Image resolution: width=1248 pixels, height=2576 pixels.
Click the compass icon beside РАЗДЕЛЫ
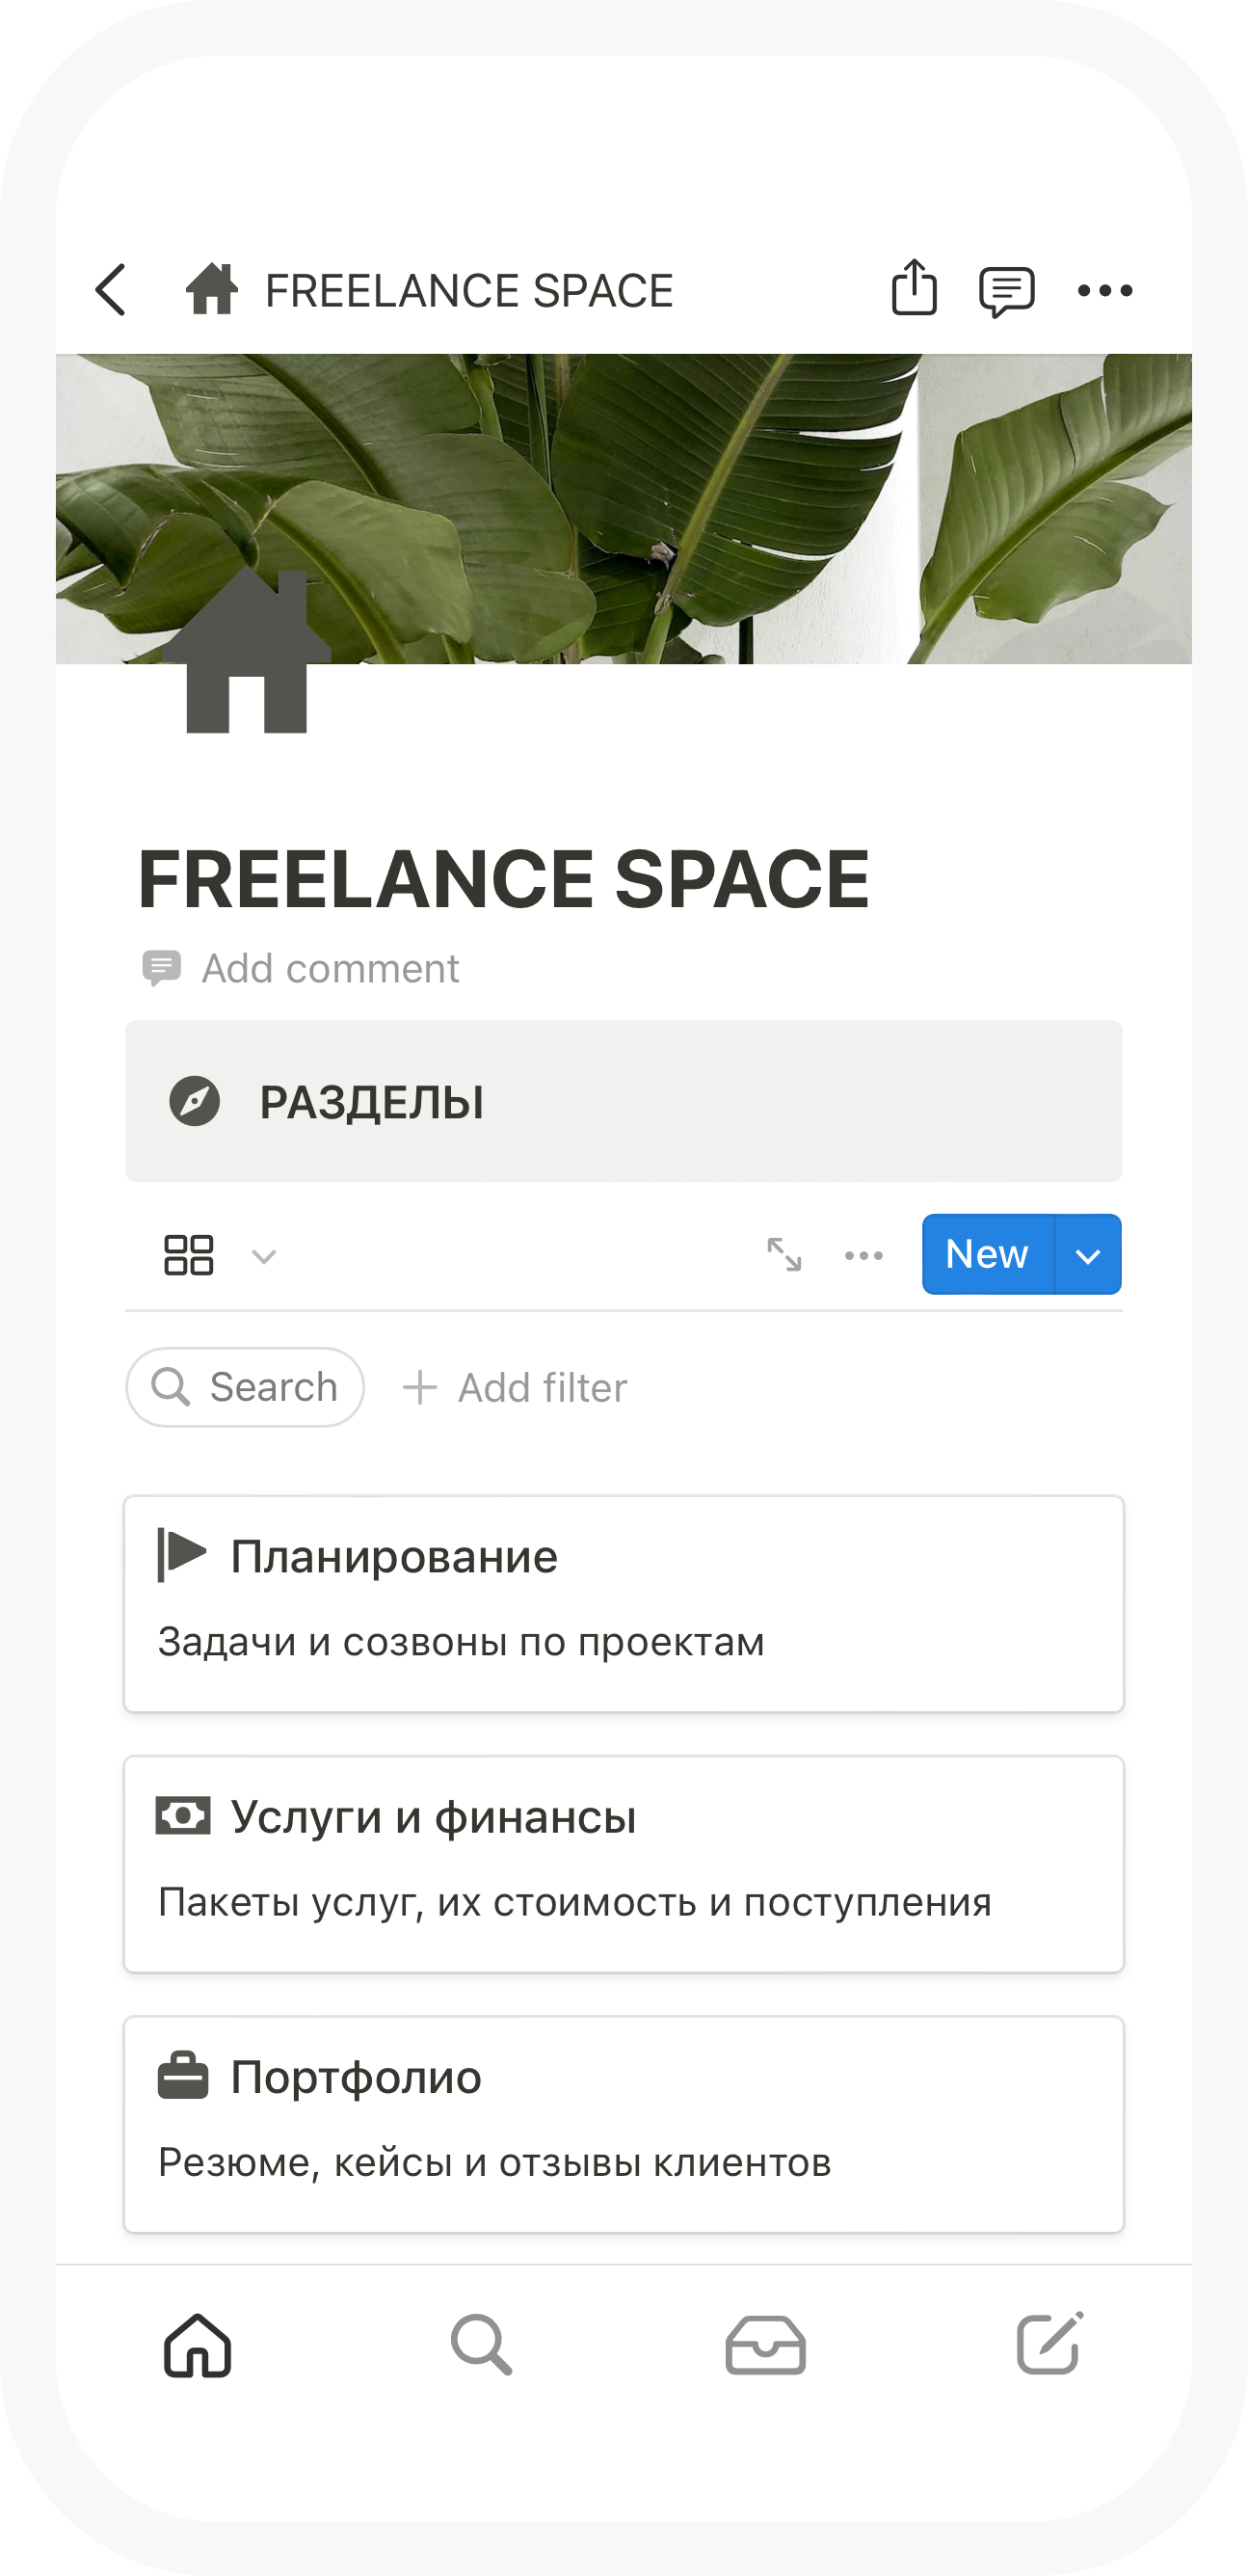[x=194, y=1102]
